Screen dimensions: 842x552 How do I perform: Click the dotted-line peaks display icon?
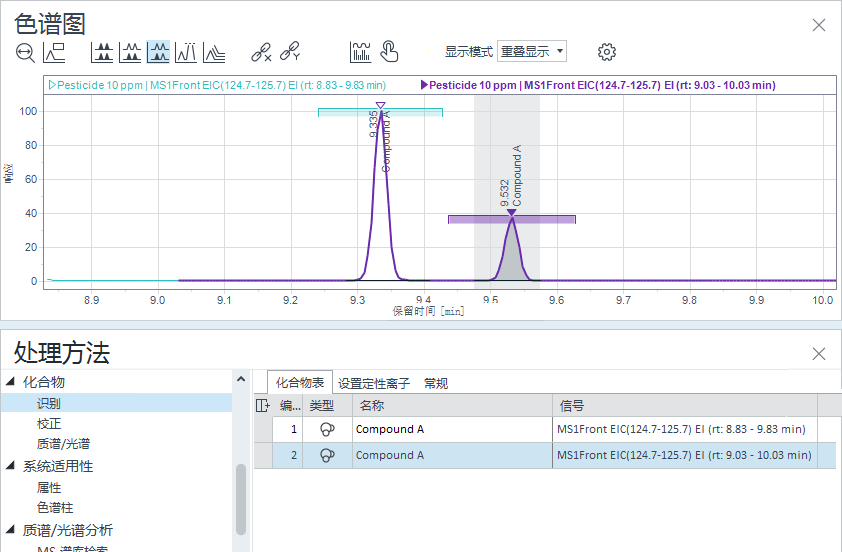point(186,53)
